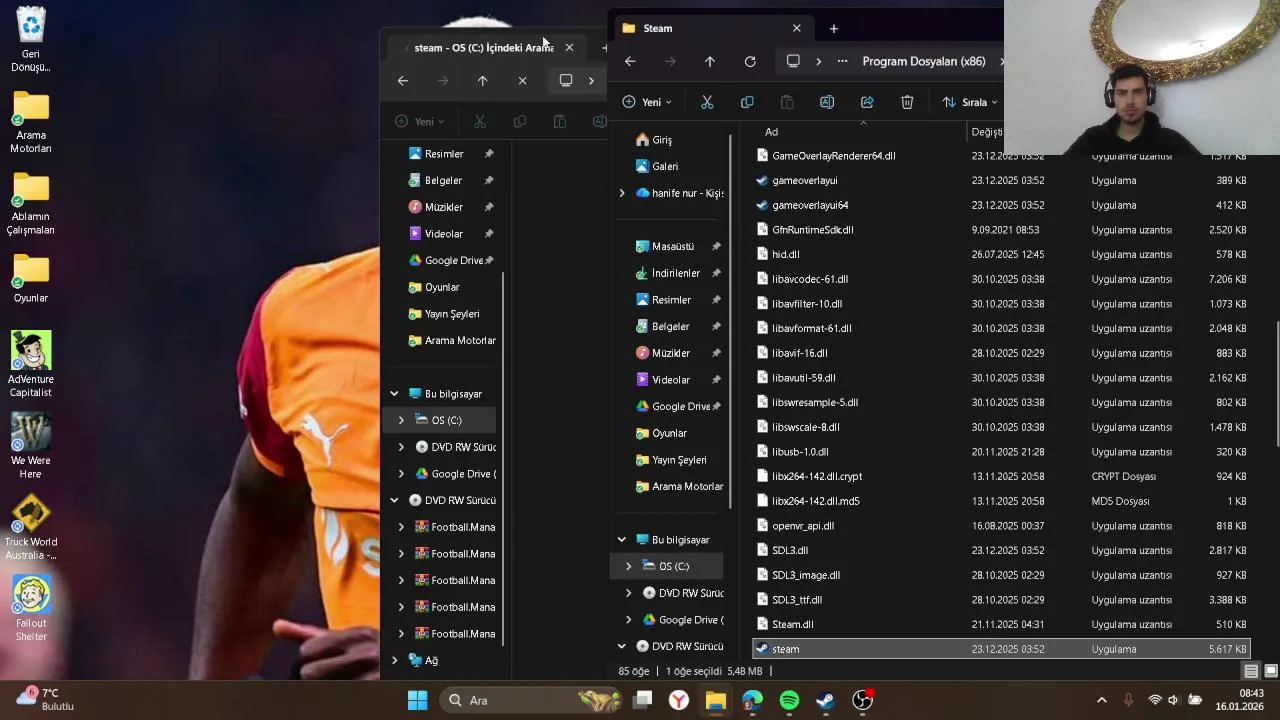Open breadcrumb ellipsis menu in Steam window
Image resolution: width=1280 pixels, height=720 pixels.
point(842,61)
